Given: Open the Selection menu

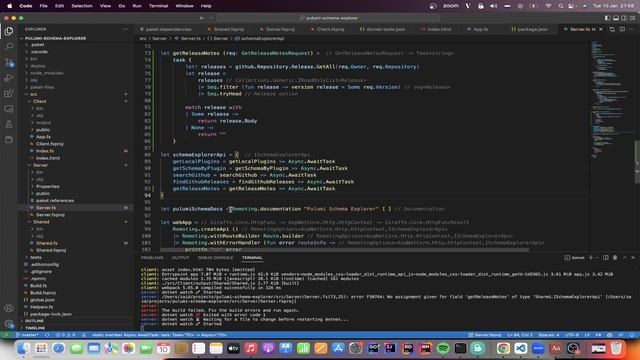Looking at the screenshot, I should (x=82, y=6).
